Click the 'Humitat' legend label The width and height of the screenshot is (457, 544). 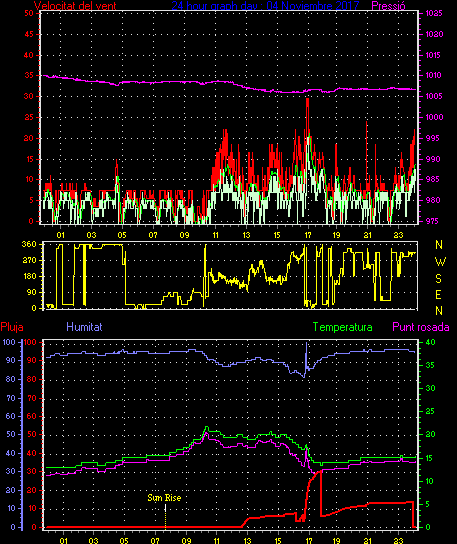[84, 327]
